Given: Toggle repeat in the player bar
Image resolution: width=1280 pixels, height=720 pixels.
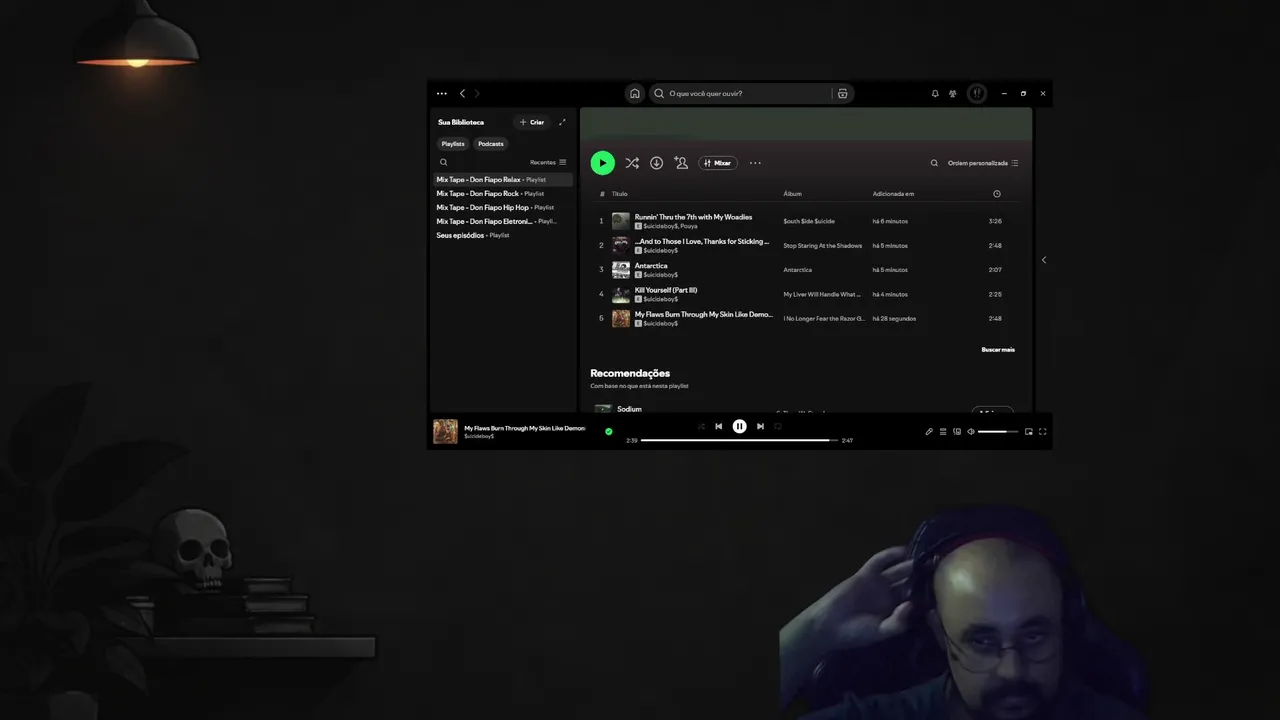Looking at the screenshot, I should 777,426.
